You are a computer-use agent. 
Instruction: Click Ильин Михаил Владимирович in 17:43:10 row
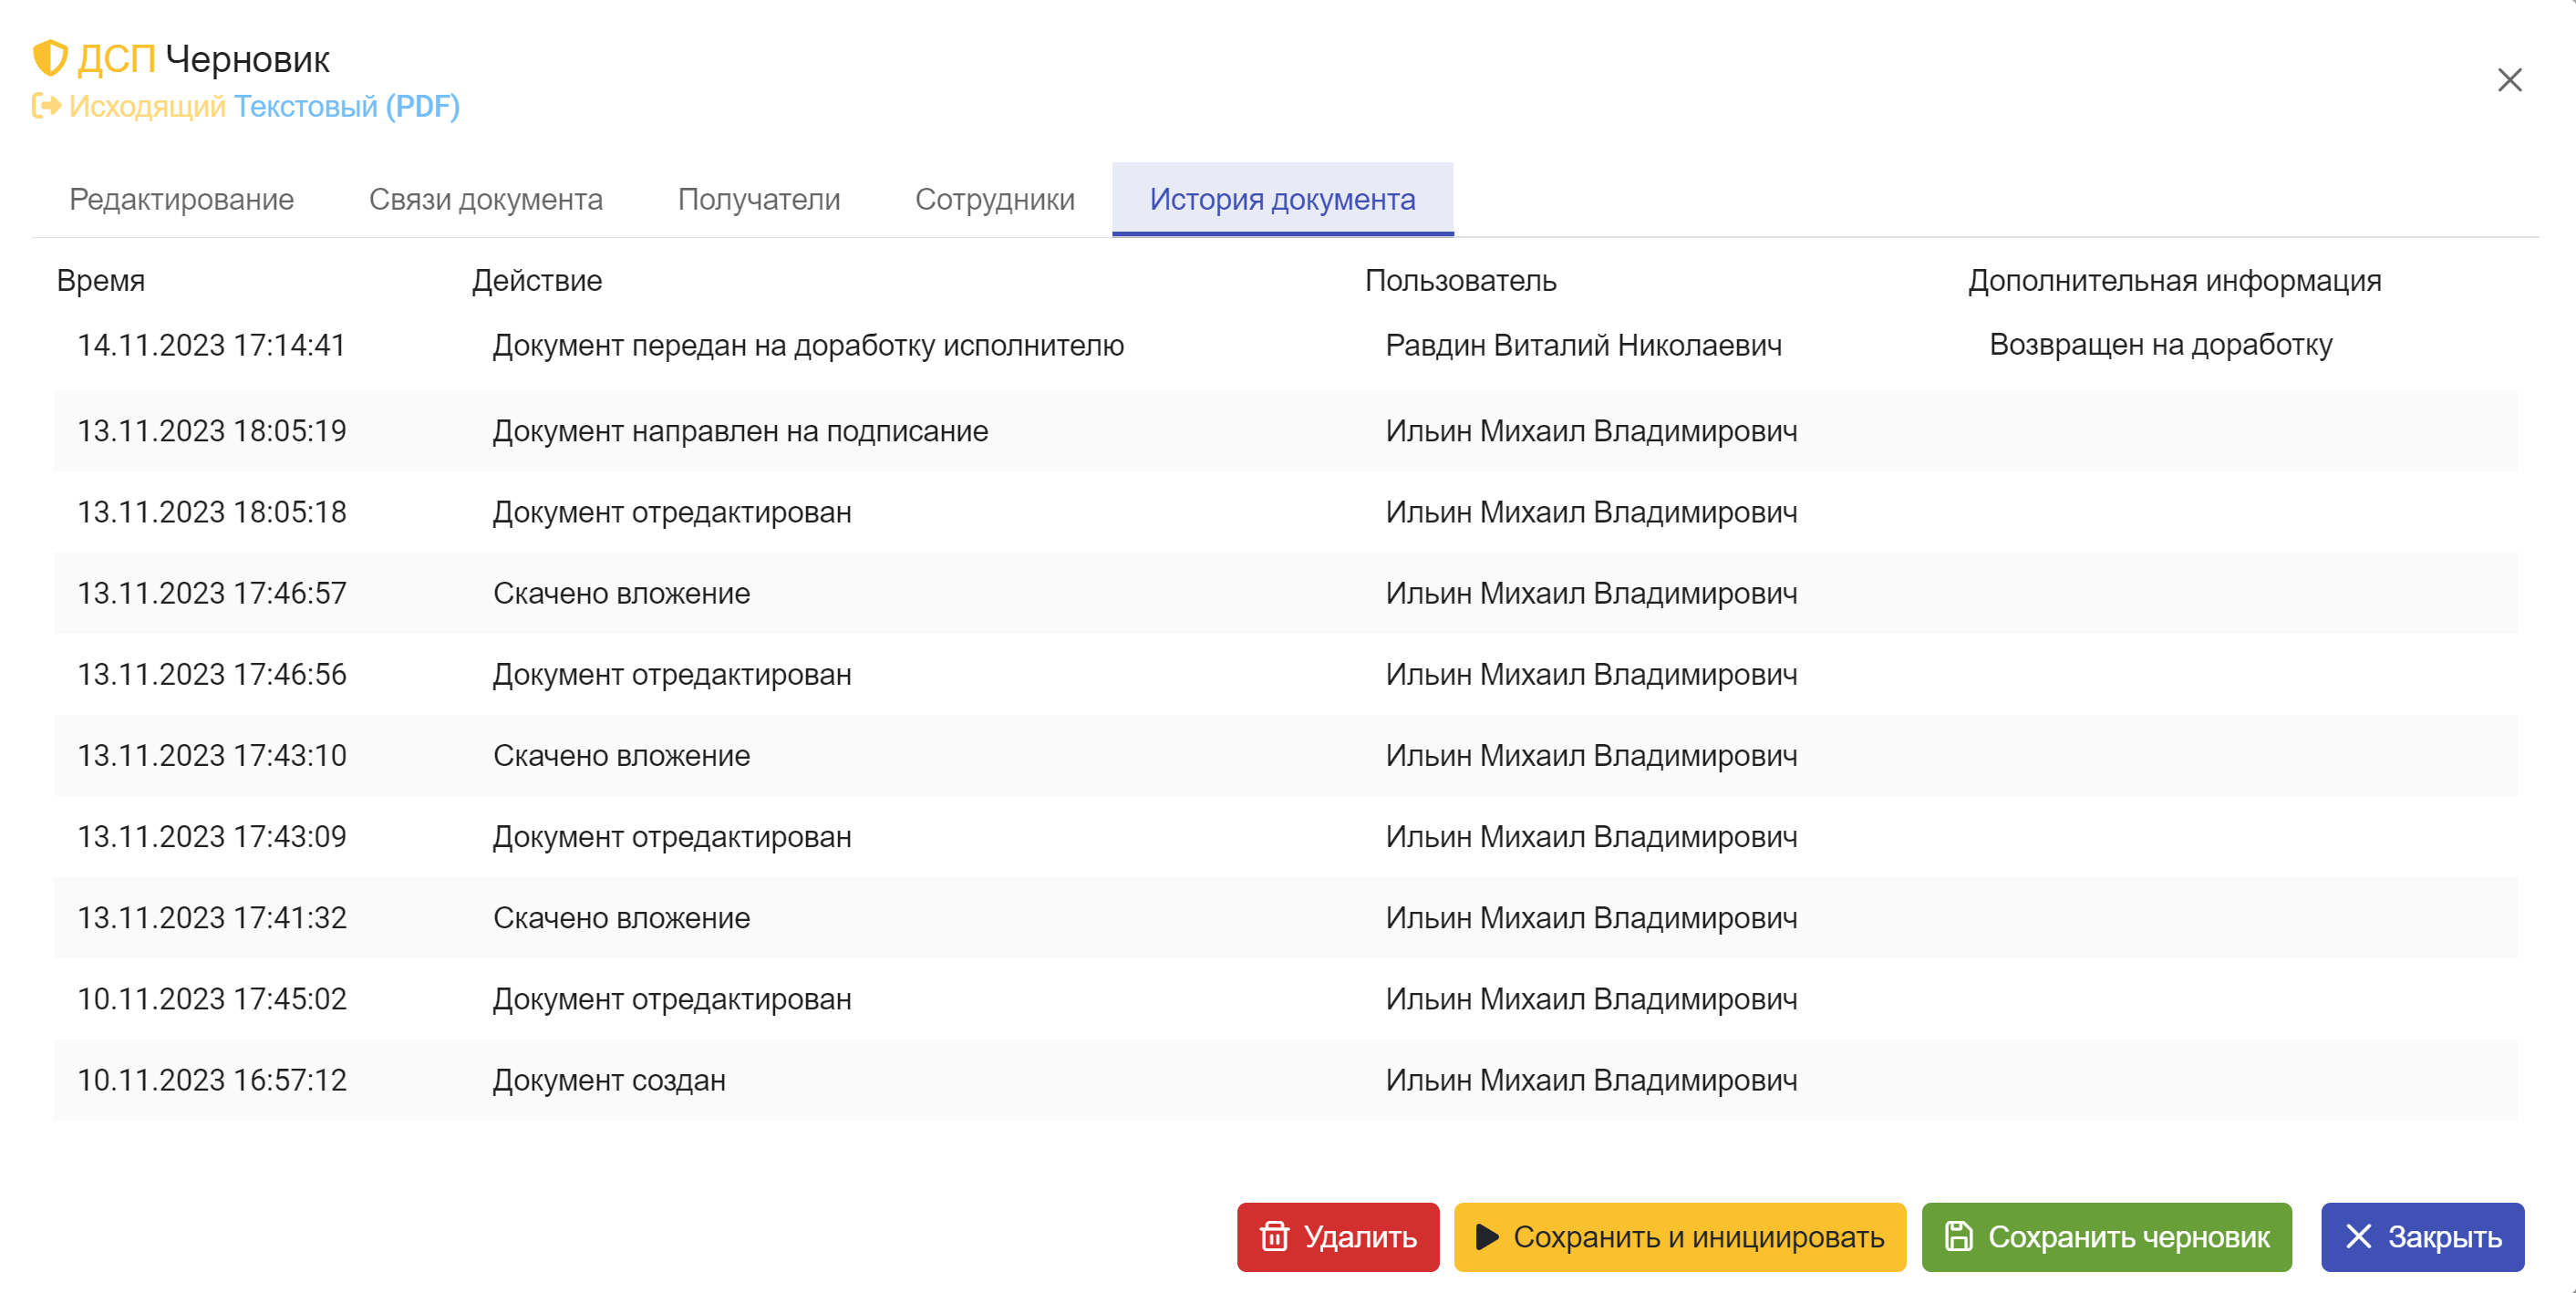1591,755
